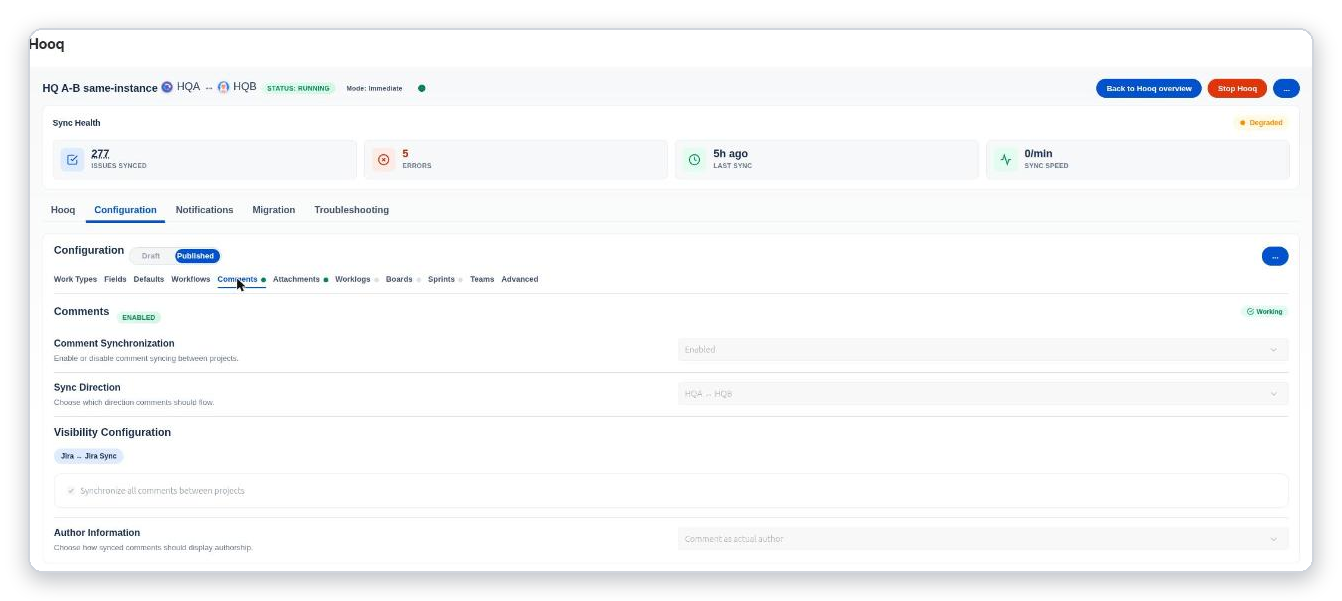
Task: Click the sync speed pulse icon
Action: tap(1006, 160)
